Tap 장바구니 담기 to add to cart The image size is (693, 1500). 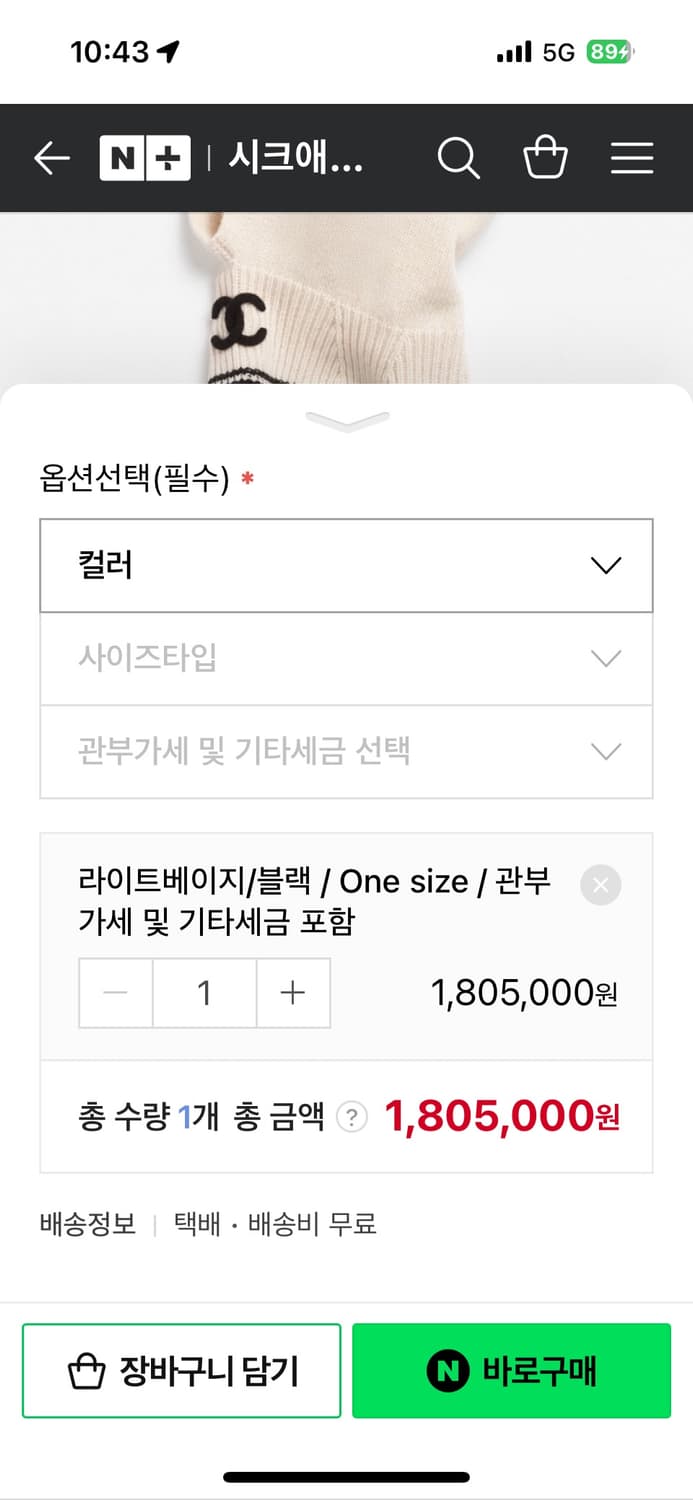[181, 1372]
